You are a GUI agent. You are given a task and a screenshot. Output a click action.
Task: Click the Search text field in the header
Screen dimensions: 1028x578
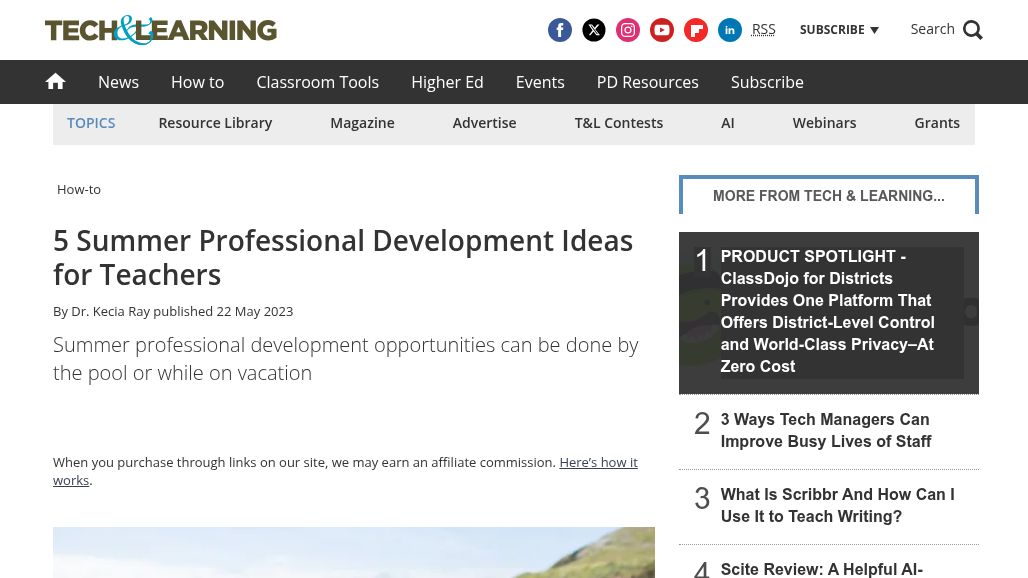pos(932,29)
